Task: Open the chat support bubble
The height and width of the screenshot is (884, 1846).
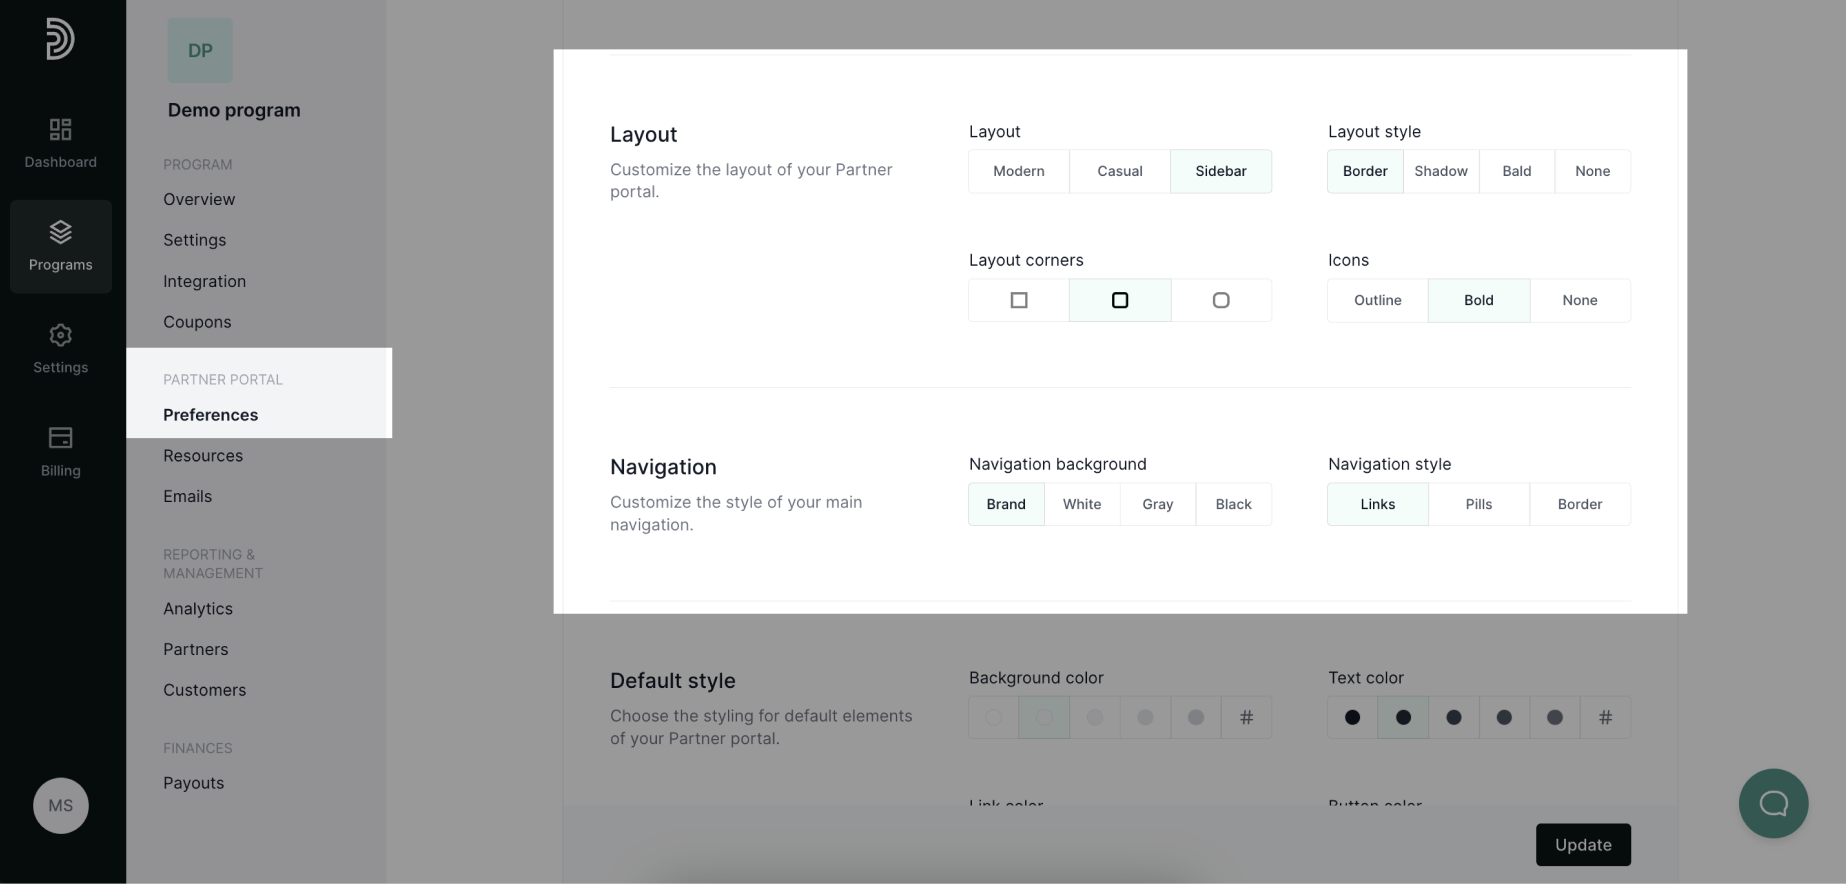Action: coord(1773,803)
